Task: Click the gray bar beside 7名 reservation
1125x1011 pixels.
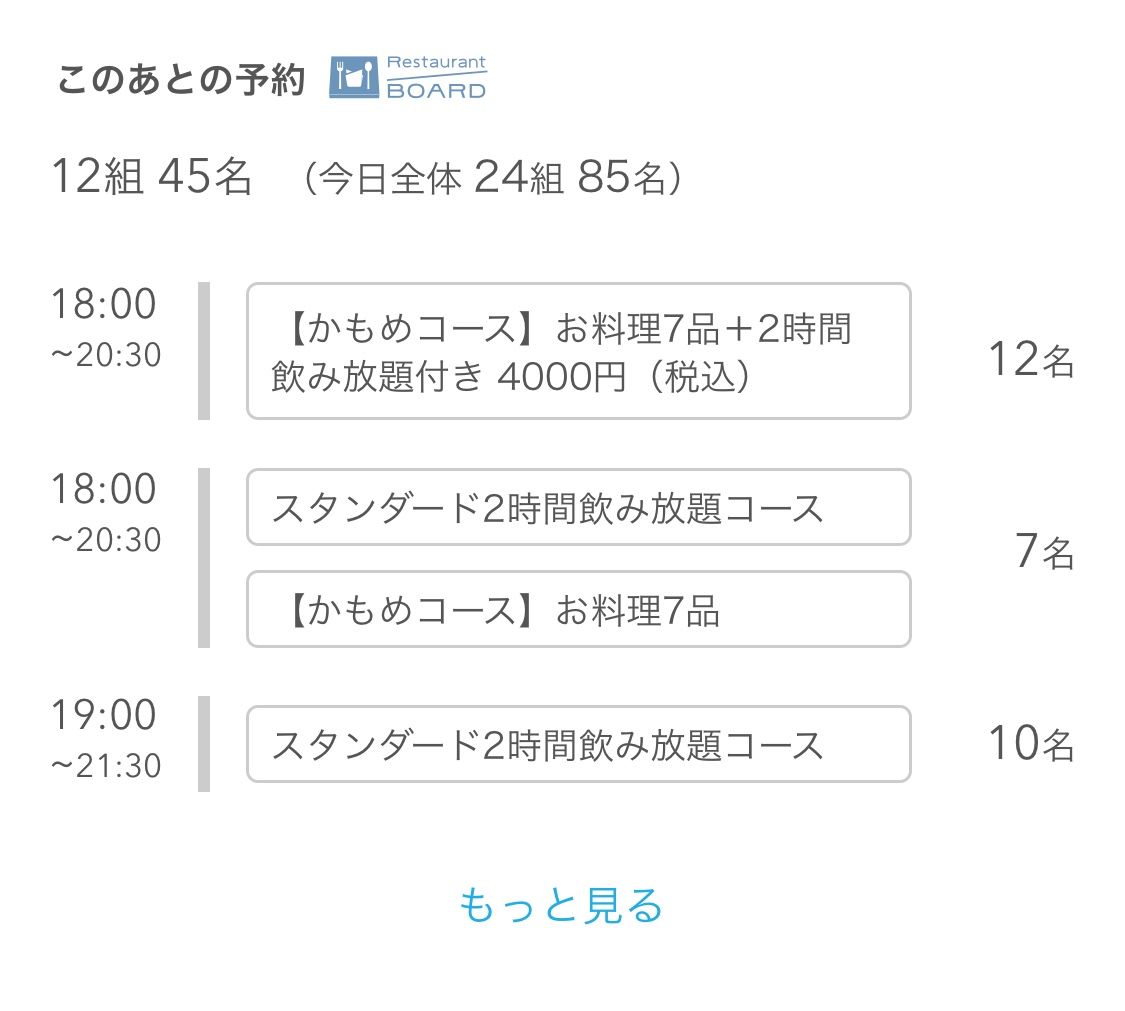Action: pyautogui.click(x=204, y=558)
